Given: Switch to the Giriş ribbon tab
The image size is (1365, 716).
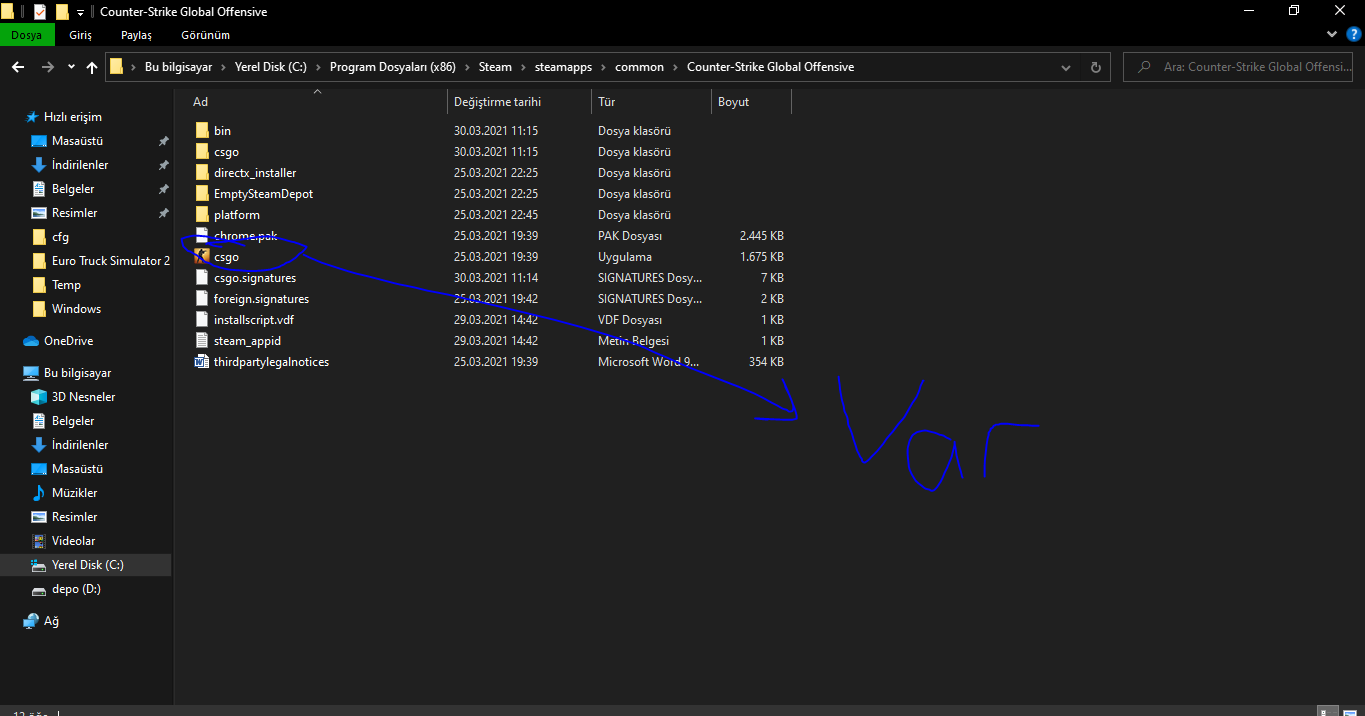Looking at the screenshot, I should point(81,35).
